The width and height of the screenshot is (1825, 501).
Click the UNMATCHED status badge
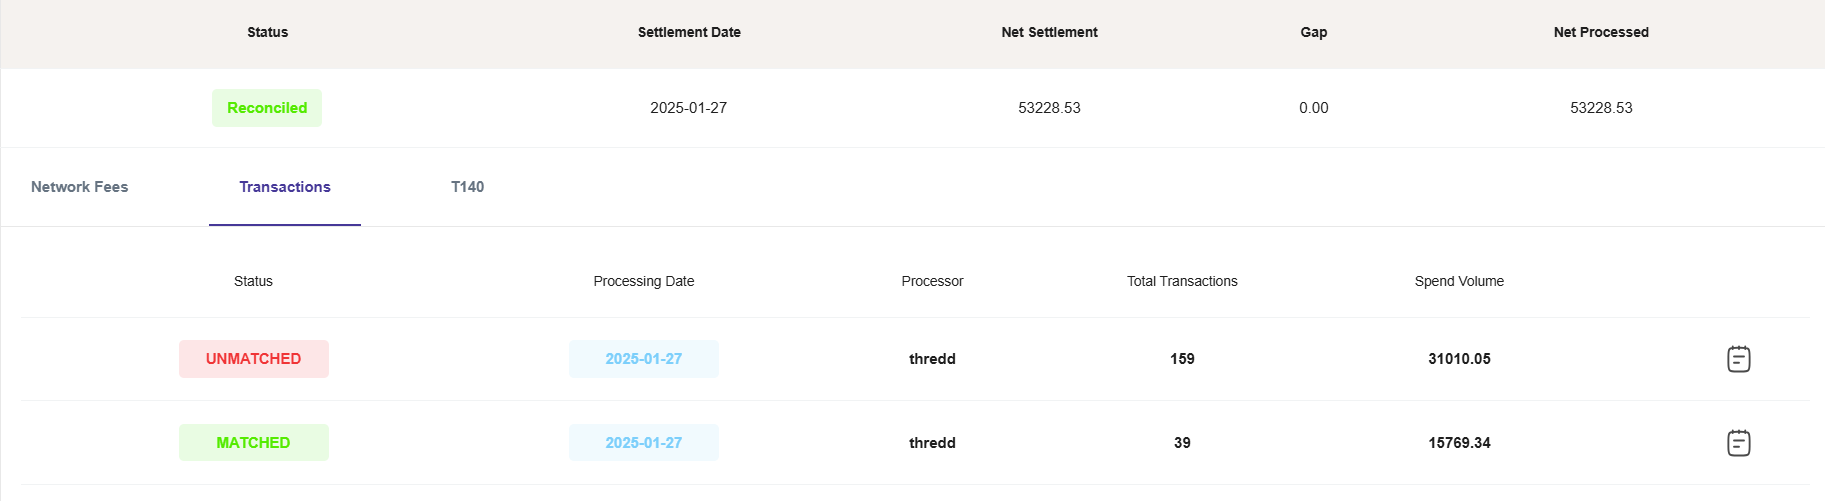click(254, 359)
